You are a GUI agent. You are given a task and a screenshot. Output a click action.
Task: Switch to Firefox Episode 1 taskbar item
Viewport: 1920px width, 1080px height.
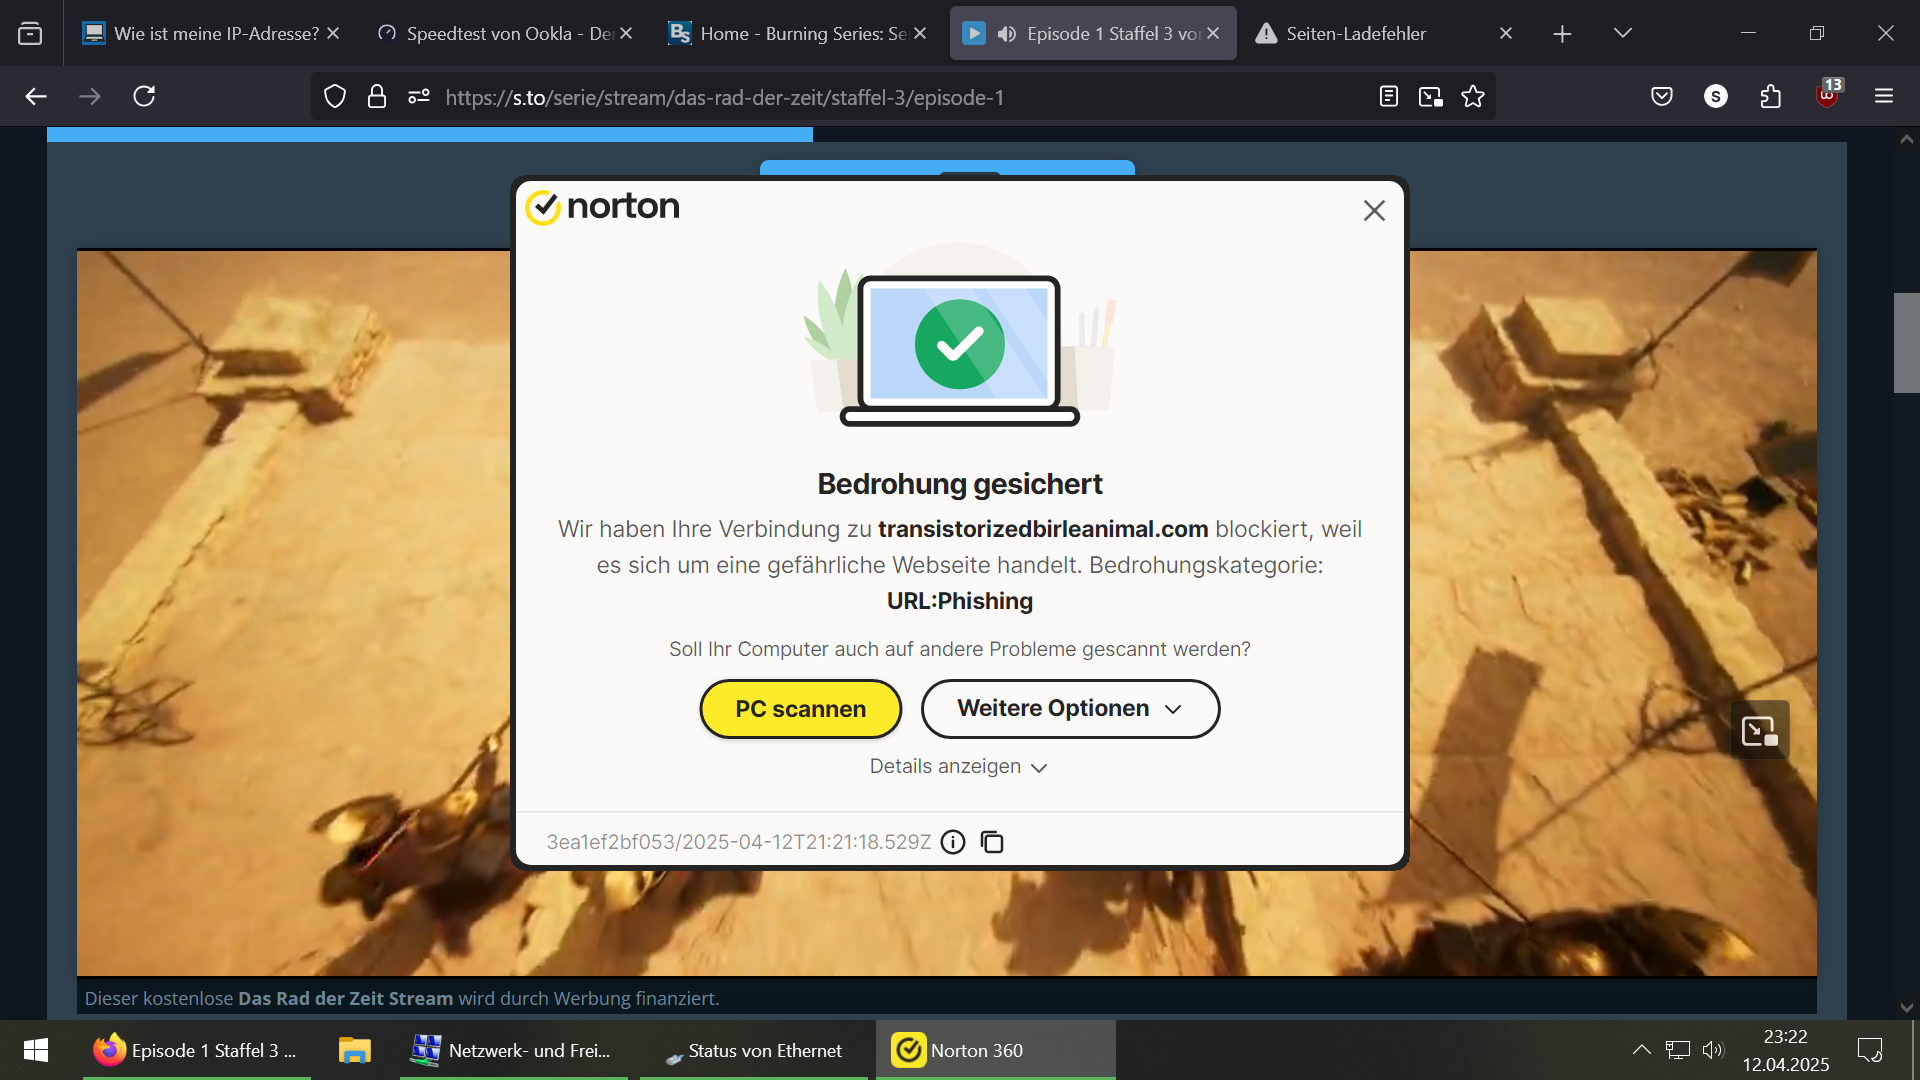197,1051
